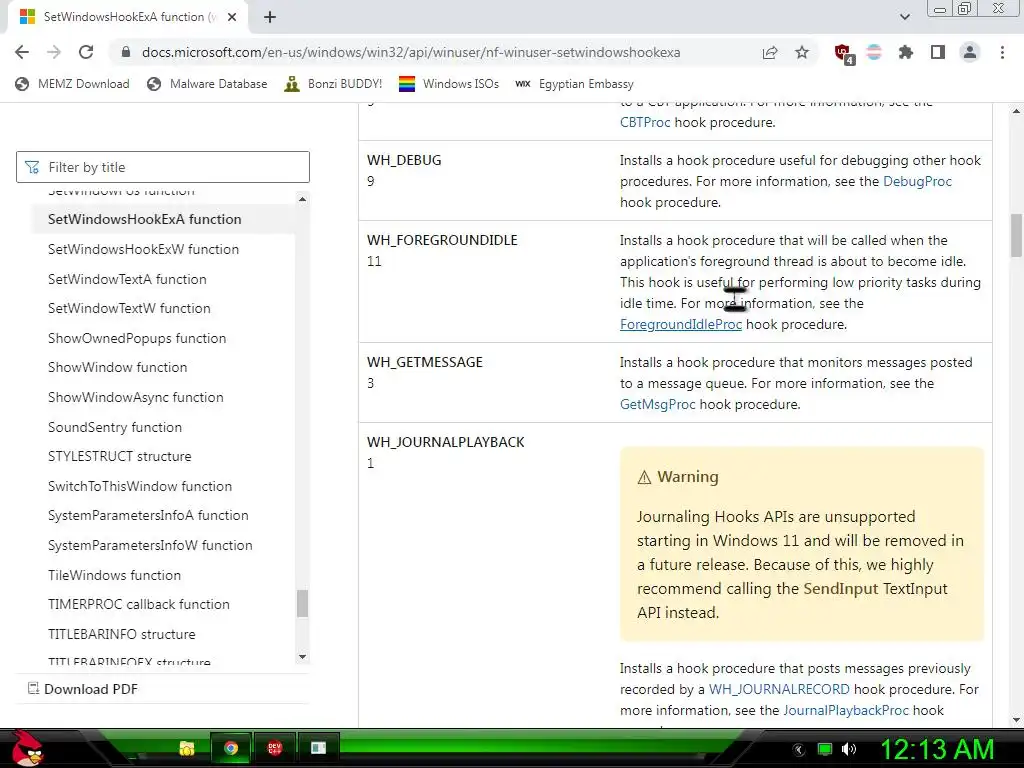Follow the ForegroundIdleProc link
Image resolution: width=1024 pixels, height=768 pixels.
[x=680, y=324]
